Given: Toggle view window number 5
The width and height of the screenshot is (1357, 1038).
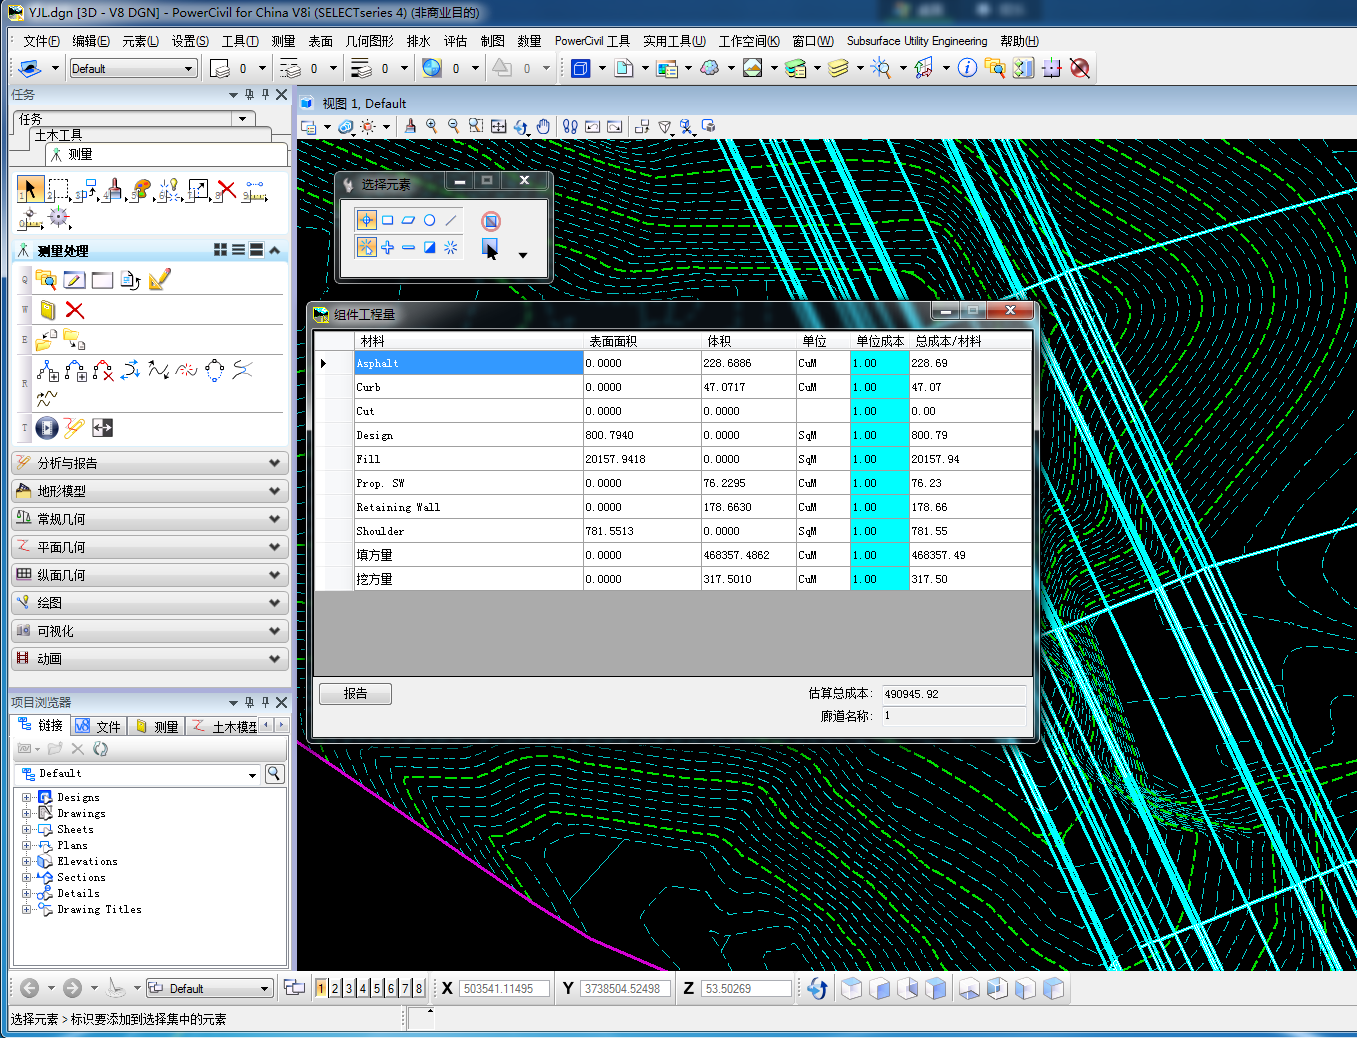Looking at the screenshot, I should (x=377, y=988).
